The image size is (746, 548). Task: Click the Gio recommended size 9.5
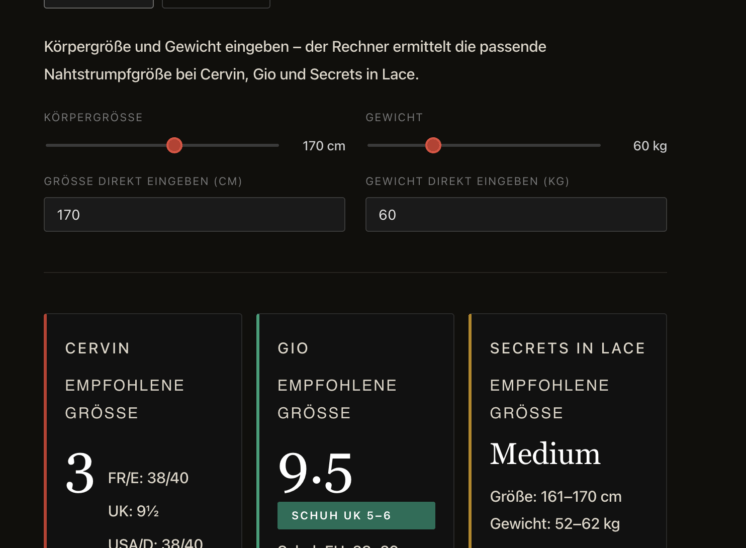coord(315,473)
